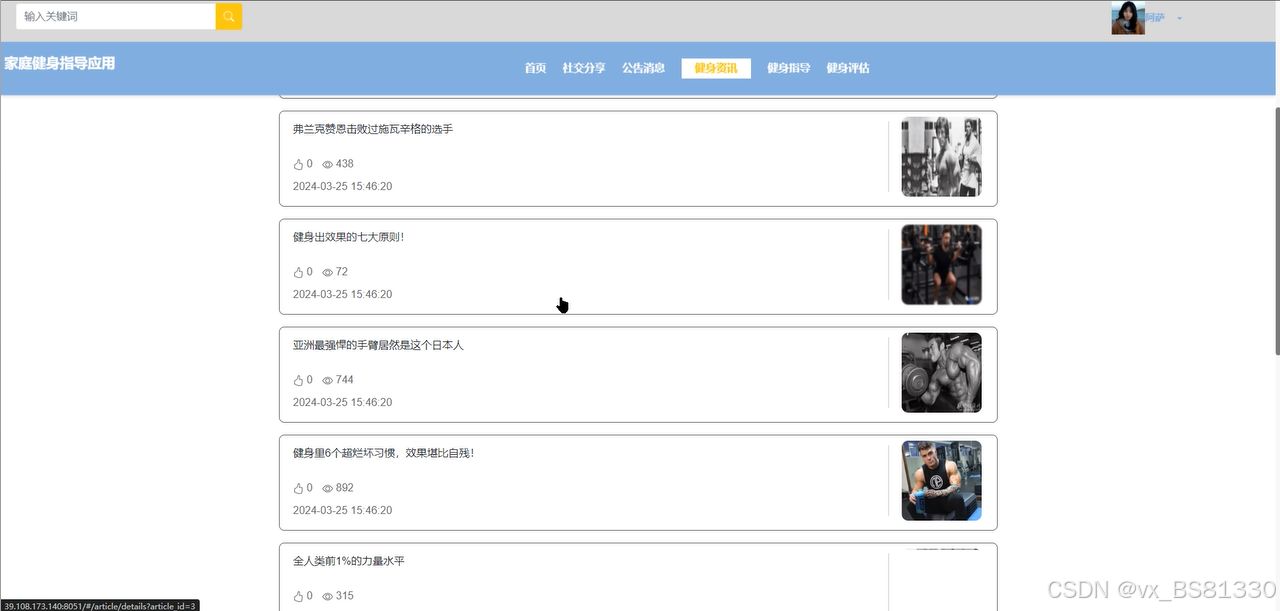
Task: Open 健身指导 navigation tab
Action: tap(789, 68)
